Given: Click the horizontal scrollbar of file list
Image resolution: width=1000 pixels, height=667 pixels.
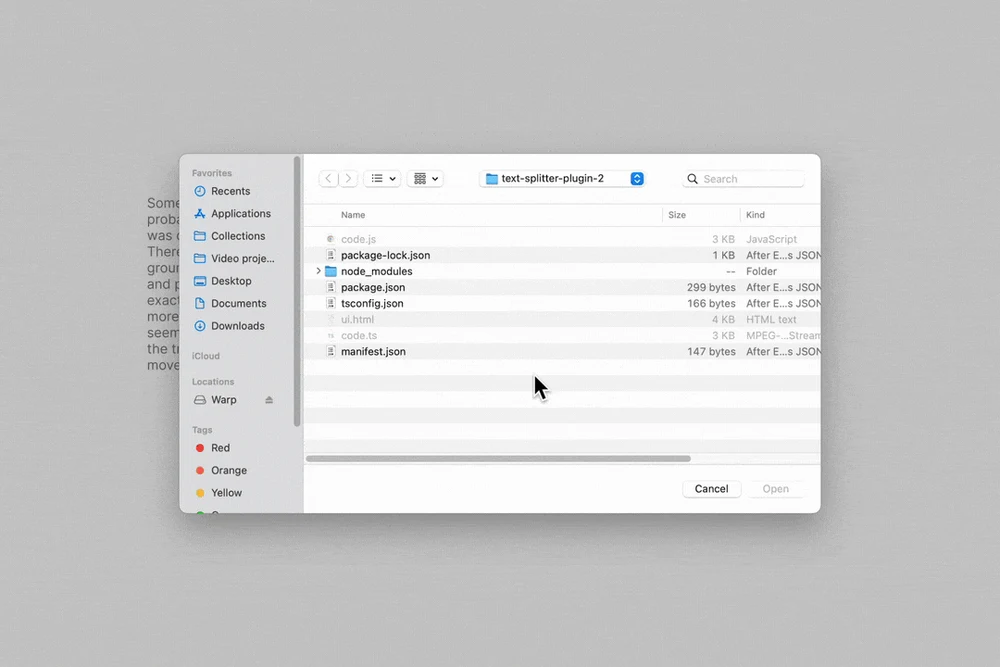Looking at the screenshot, I should [x=498, y=458].
